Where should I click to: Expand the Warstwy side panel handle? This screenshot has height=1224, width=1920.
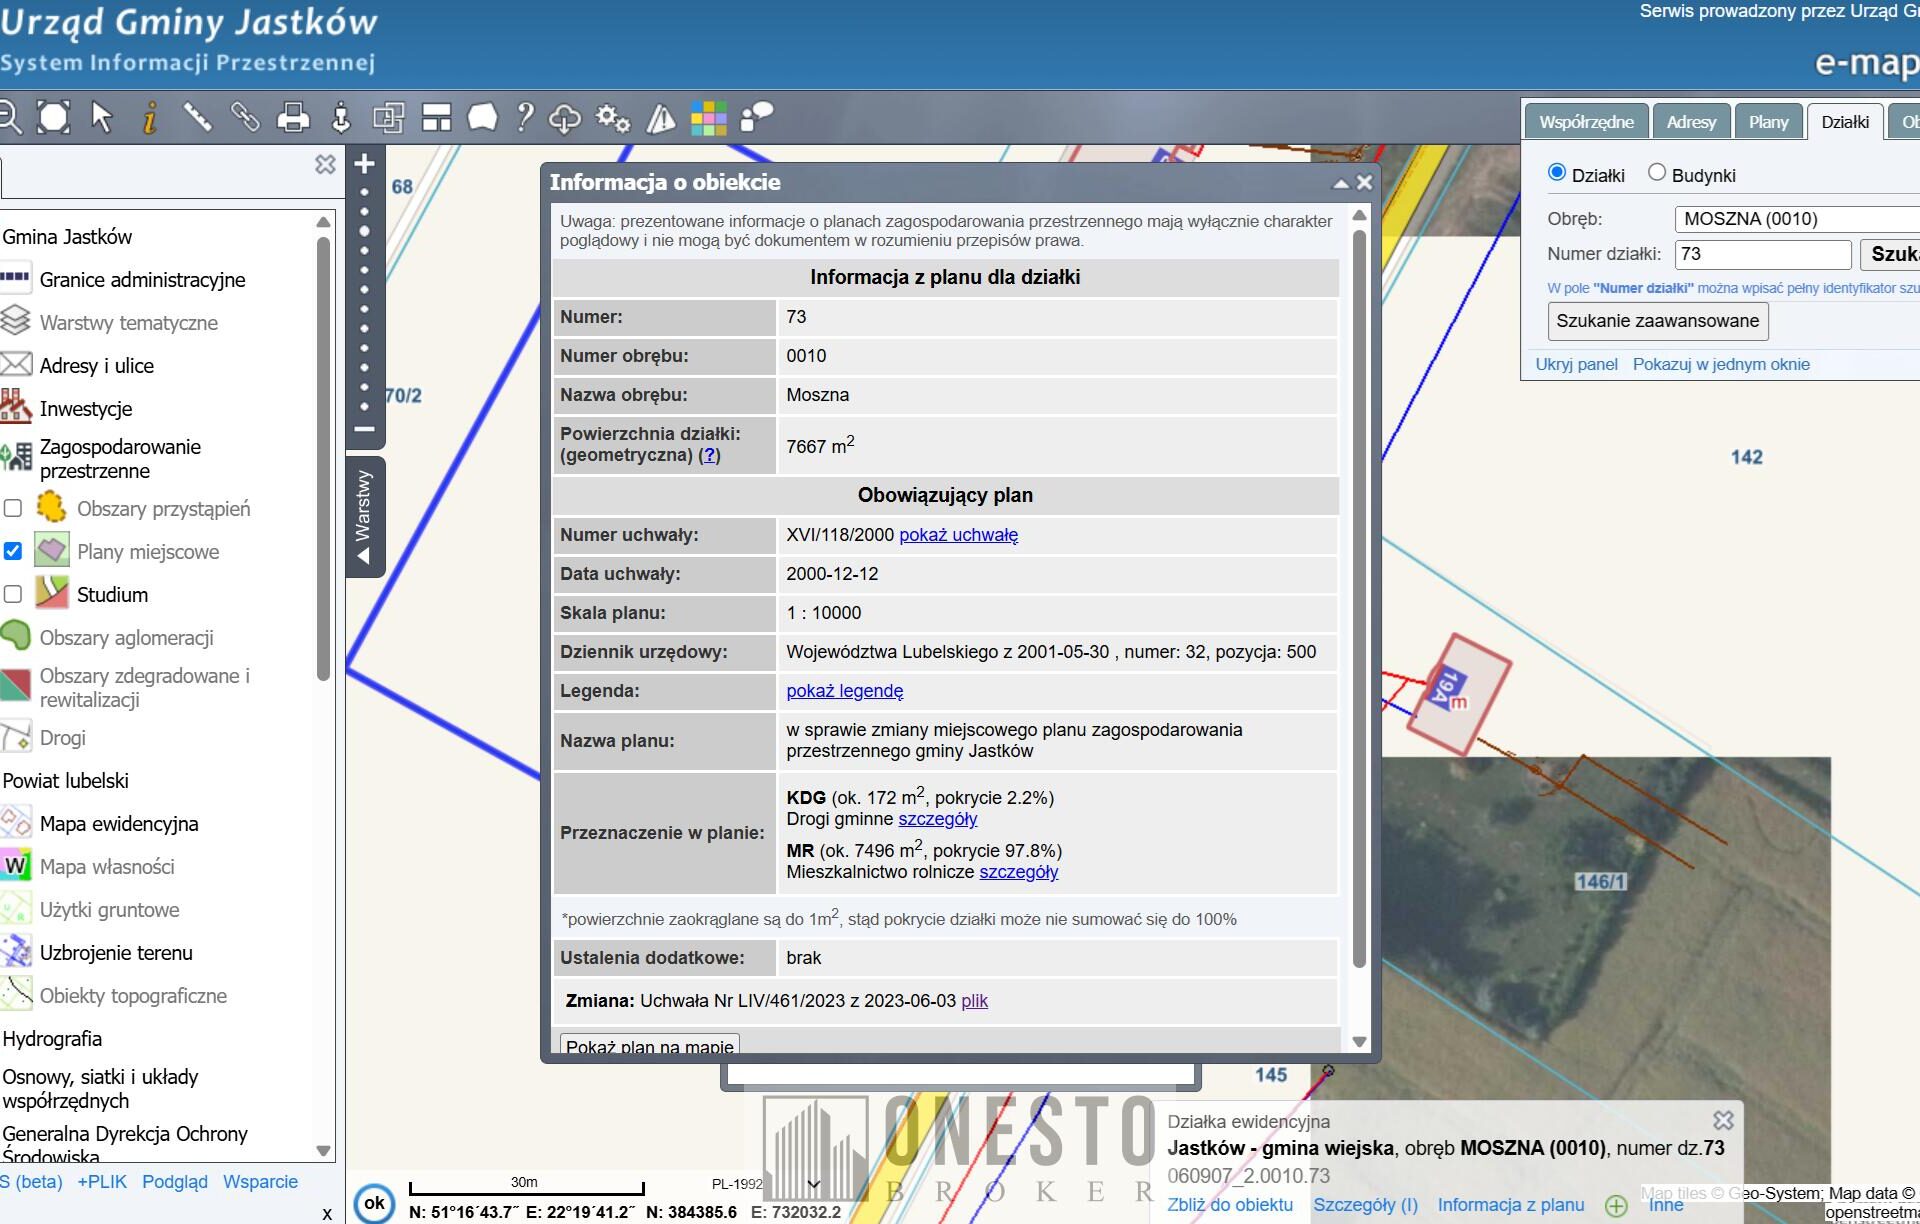click(364, 517)
